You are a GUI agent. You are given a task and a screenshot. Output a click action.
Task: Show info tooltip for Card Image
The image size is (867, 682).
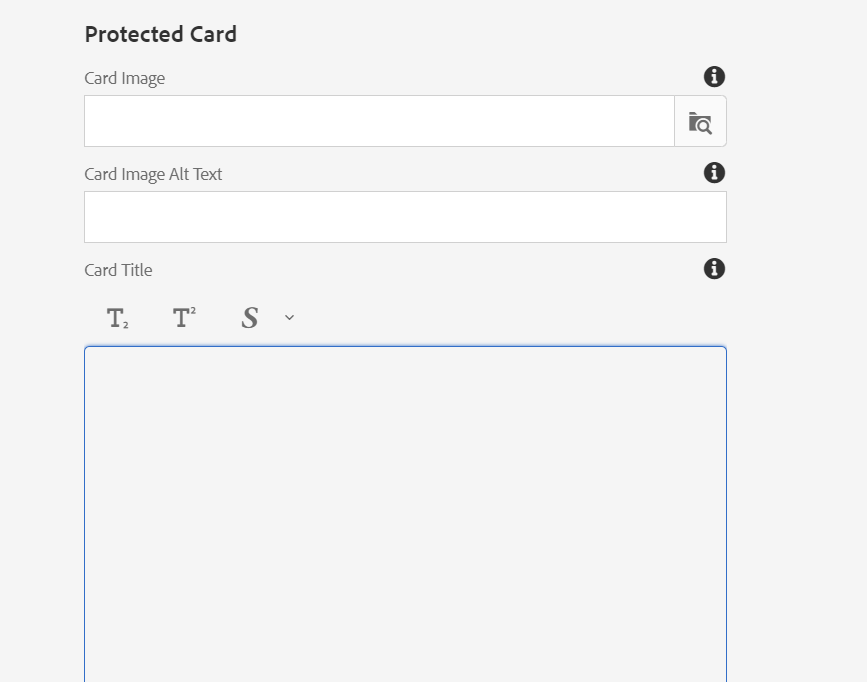(x=714, y=77)
